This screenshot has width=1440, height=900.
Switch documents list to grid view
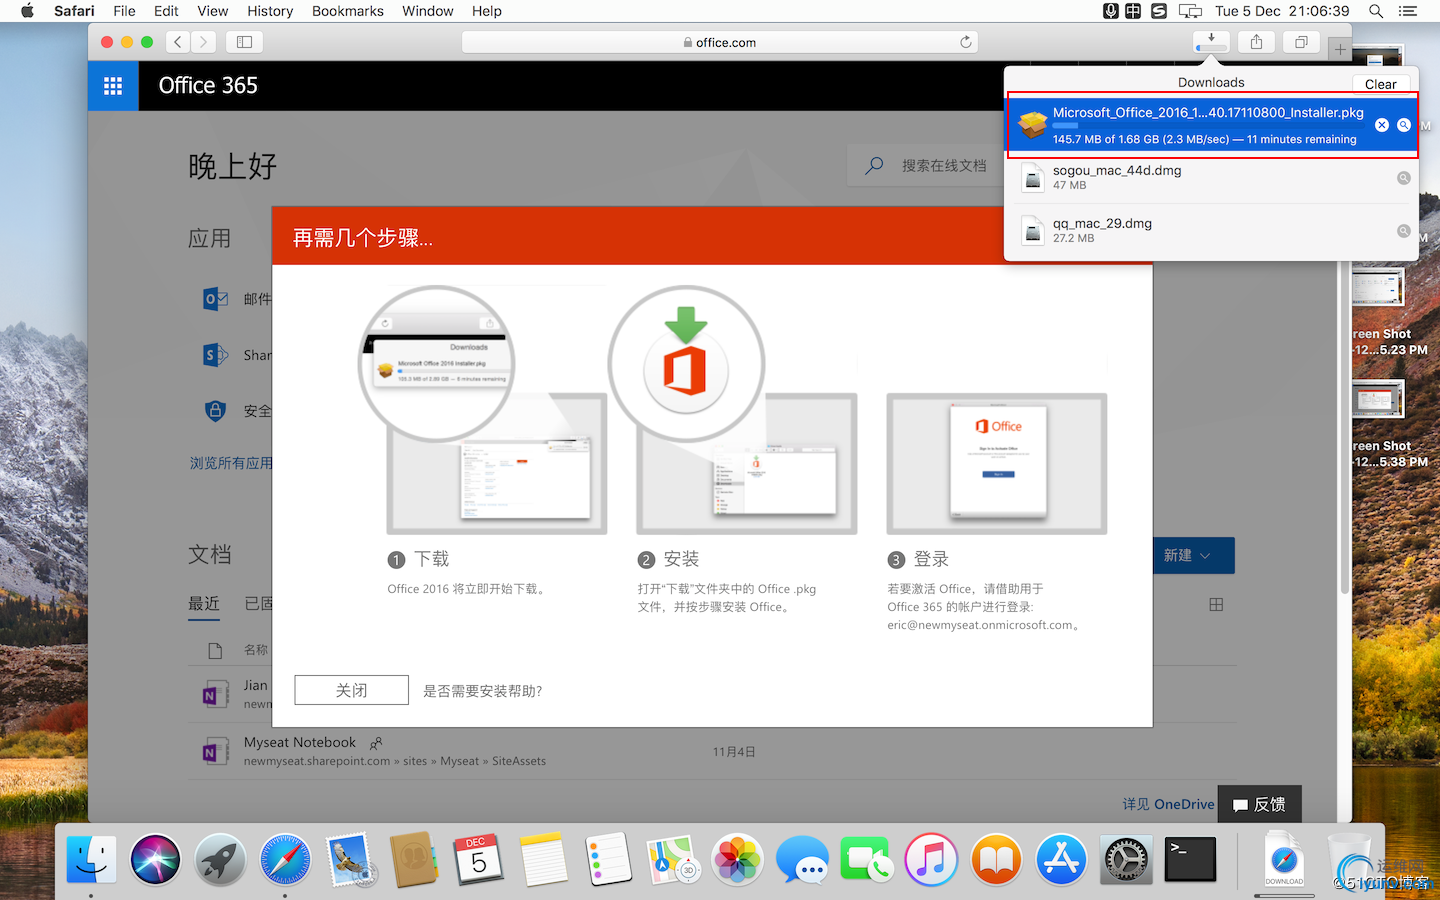coord(1216,605)
